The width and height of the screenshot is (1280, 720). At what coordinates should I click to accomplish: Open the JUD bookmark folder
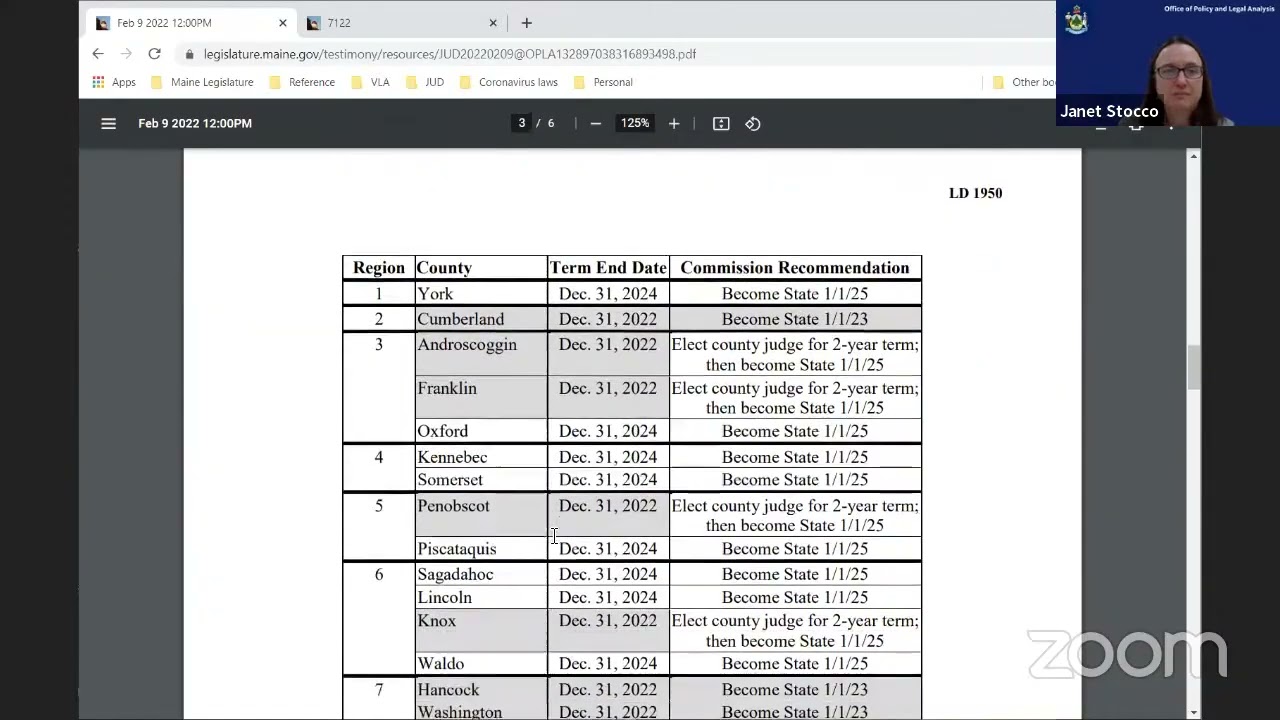[x=424, y=82]
